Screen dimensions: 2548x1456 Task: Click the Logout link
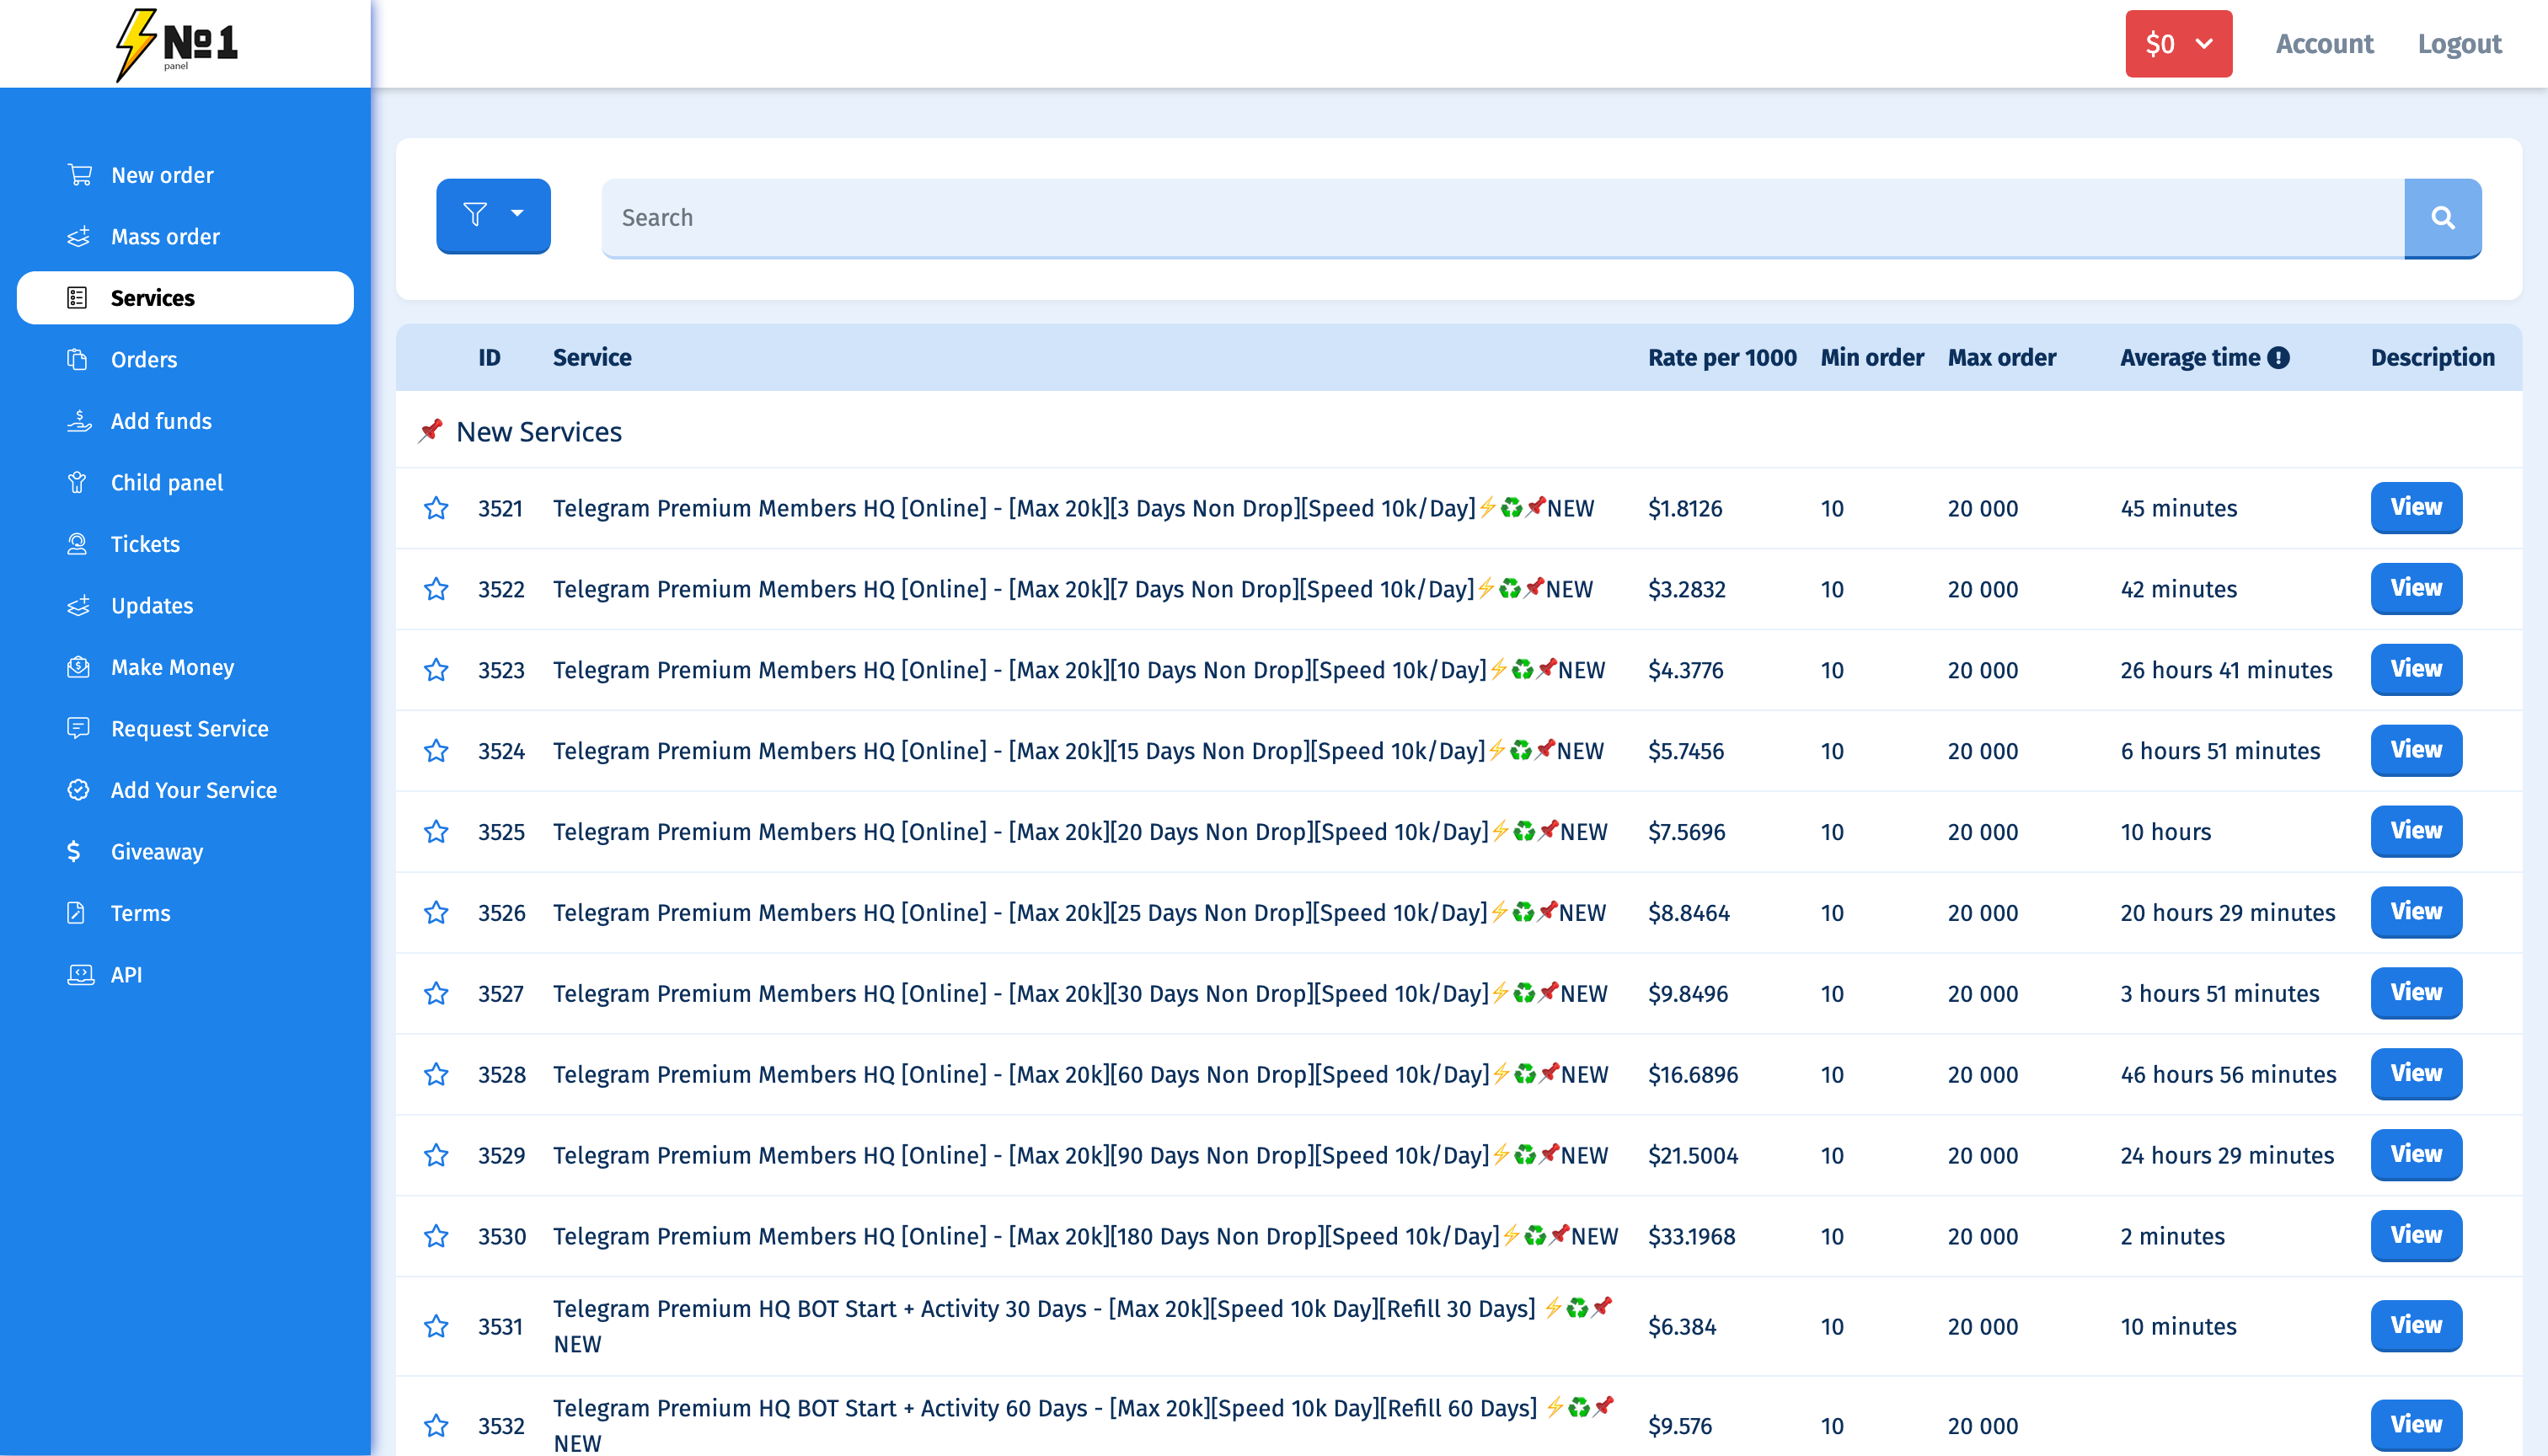pyautogui.click(x=2458, y=44)
